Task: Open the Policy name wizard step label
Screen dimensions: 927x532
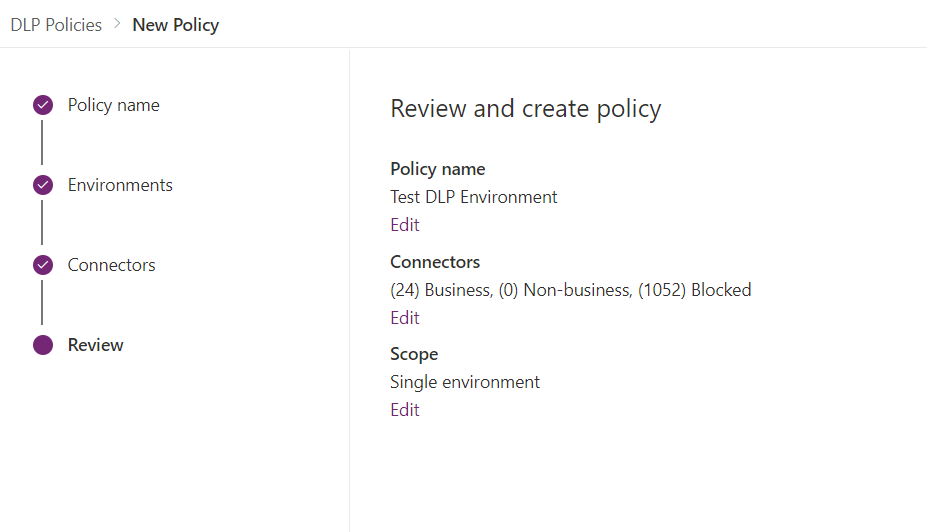Action: pos(113,105)
